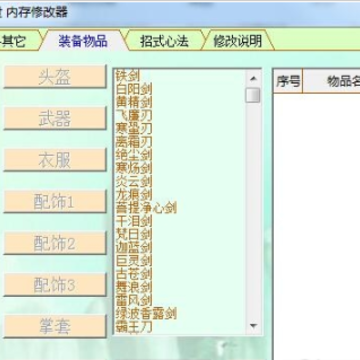Select 千泪剑 in the list
This screenshot has height=360, width=360.
134,221
